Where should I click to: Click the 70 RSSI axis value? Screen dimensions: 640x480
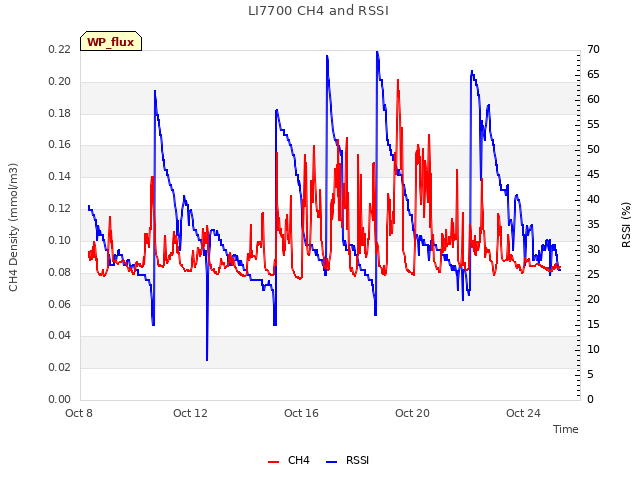[x=593, y=50]
